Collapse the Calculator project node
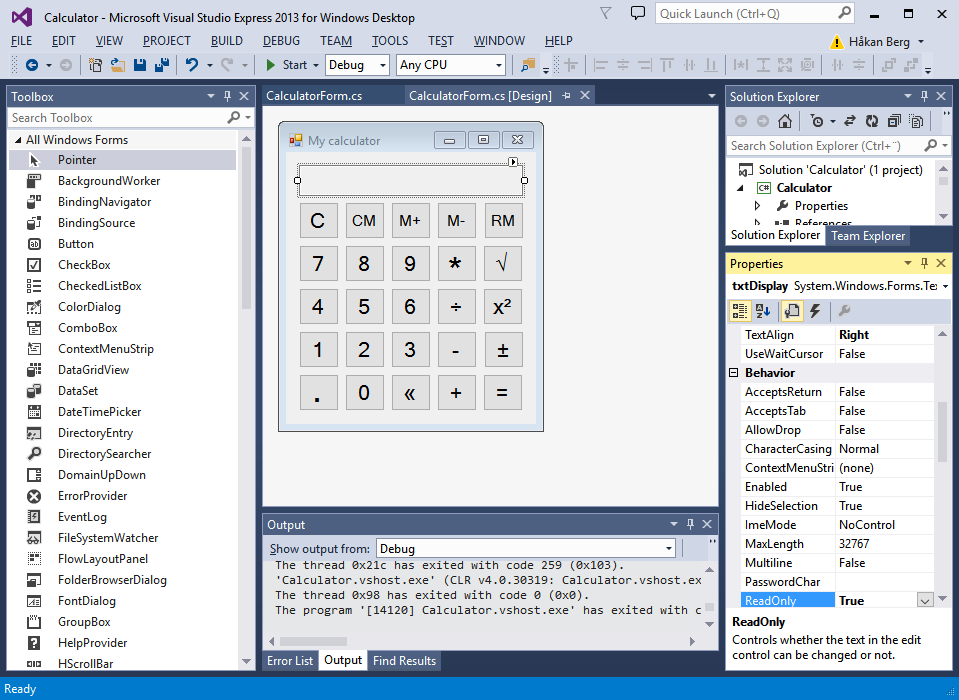 pyautogui.click(x=741, y=188)
